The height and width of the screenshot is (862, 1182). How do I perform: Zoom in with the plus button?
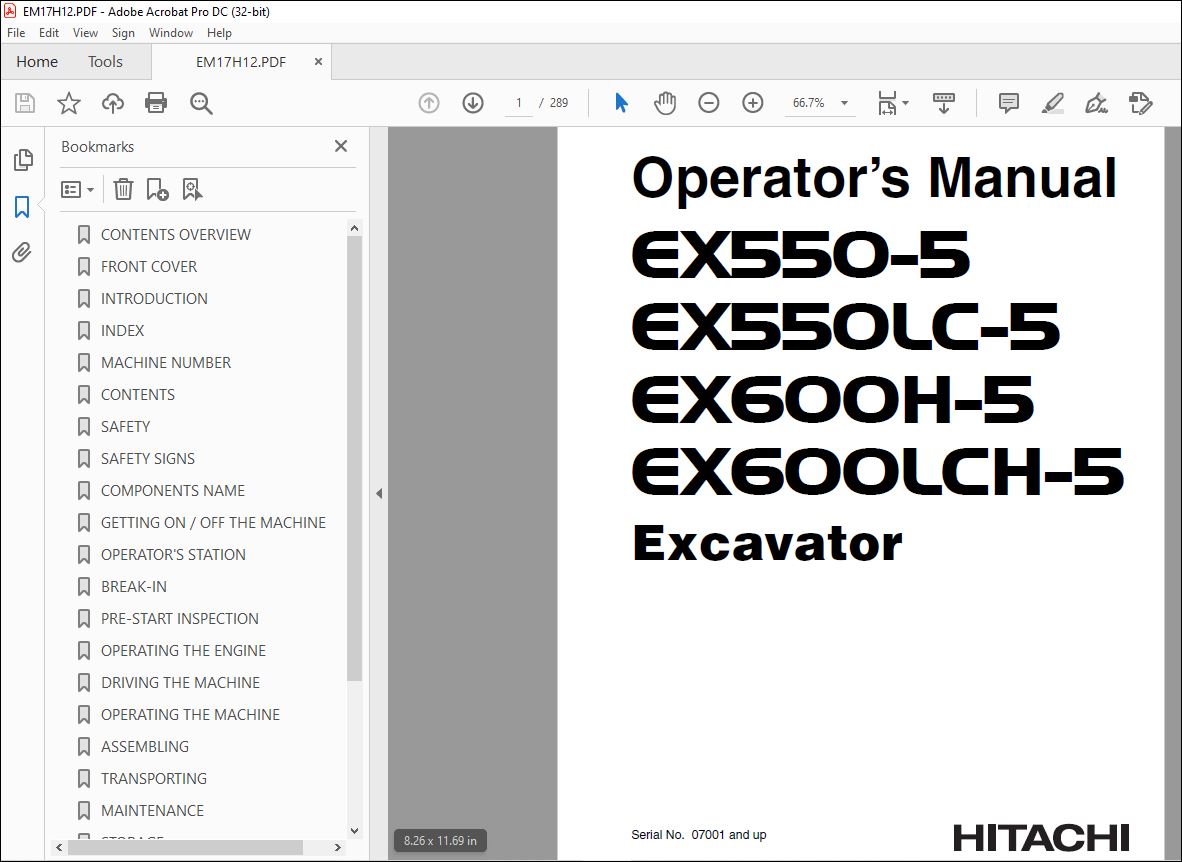click(x=752, y=103)
